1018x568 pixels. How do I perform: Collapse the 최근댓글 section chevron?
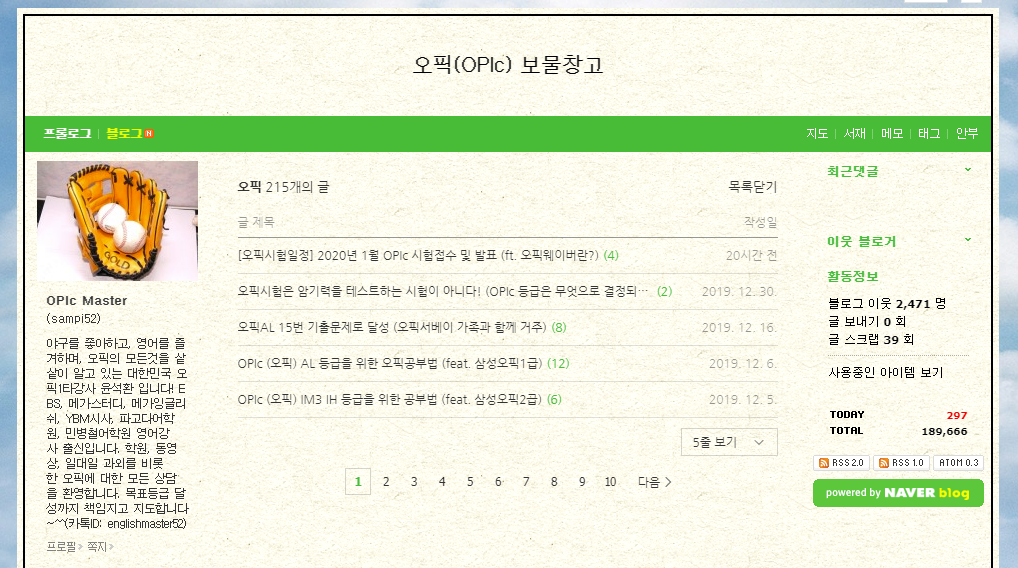pos(967,169)
